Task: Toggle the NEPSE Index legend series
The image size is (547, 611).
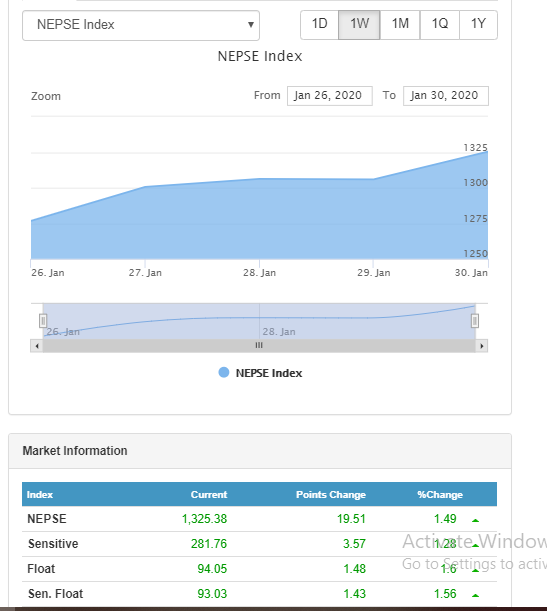Action: 260,373
